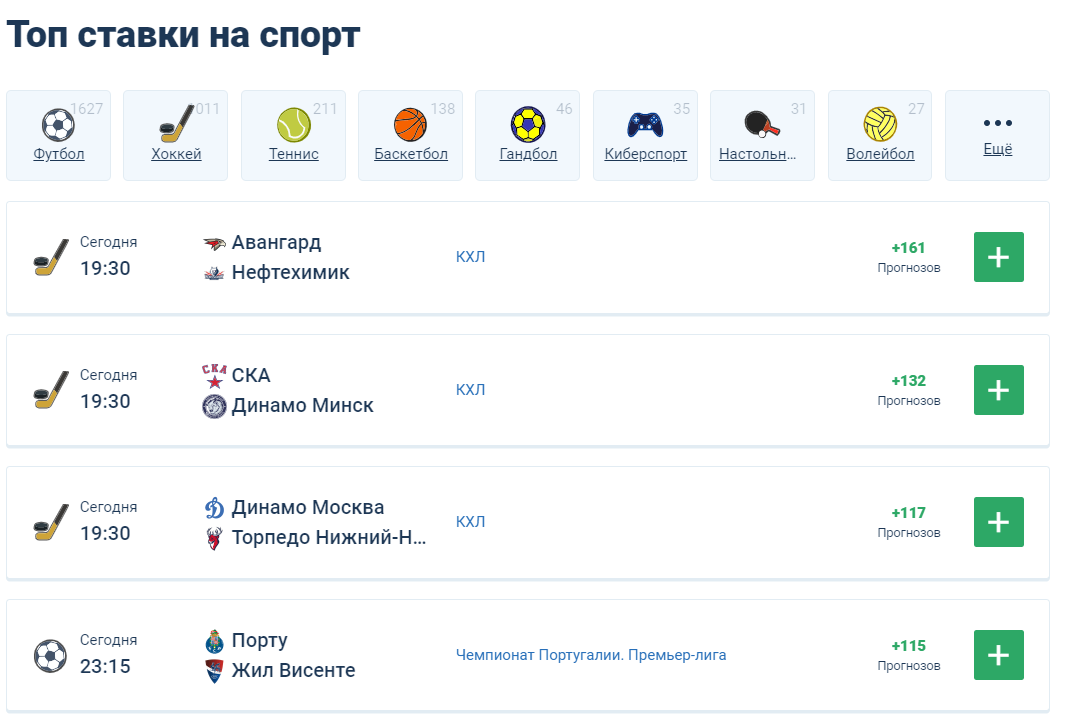Add prediction for СКА vs Динамо Минск
Viewport: 1068px width, 724px height.
coord(999,390)
